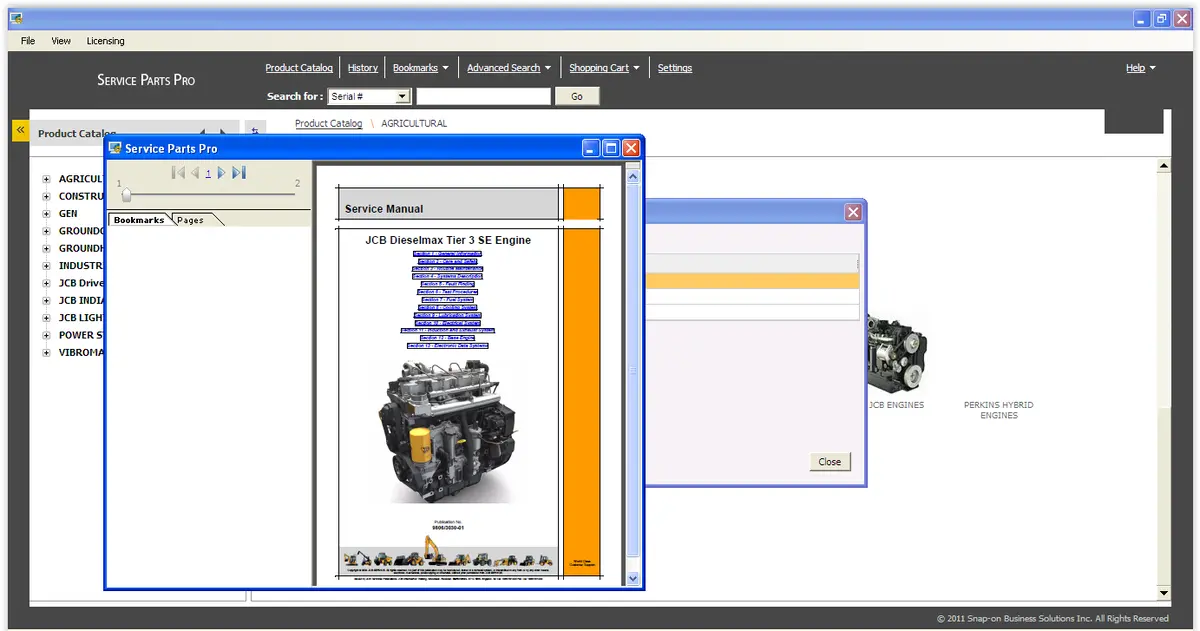The height and width of the screenshot is (631, 1200).
Task: Click the page slider handle in the viewer
Action: [x=126, y=195]
